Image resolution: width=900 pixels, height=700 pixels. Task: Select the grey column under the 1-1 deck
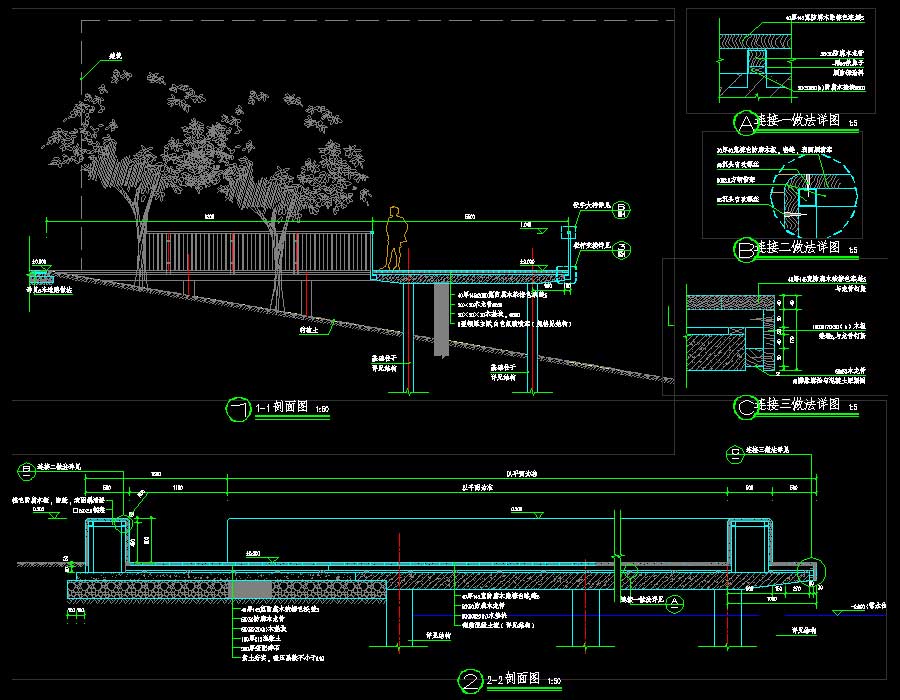tap(441, 319)
